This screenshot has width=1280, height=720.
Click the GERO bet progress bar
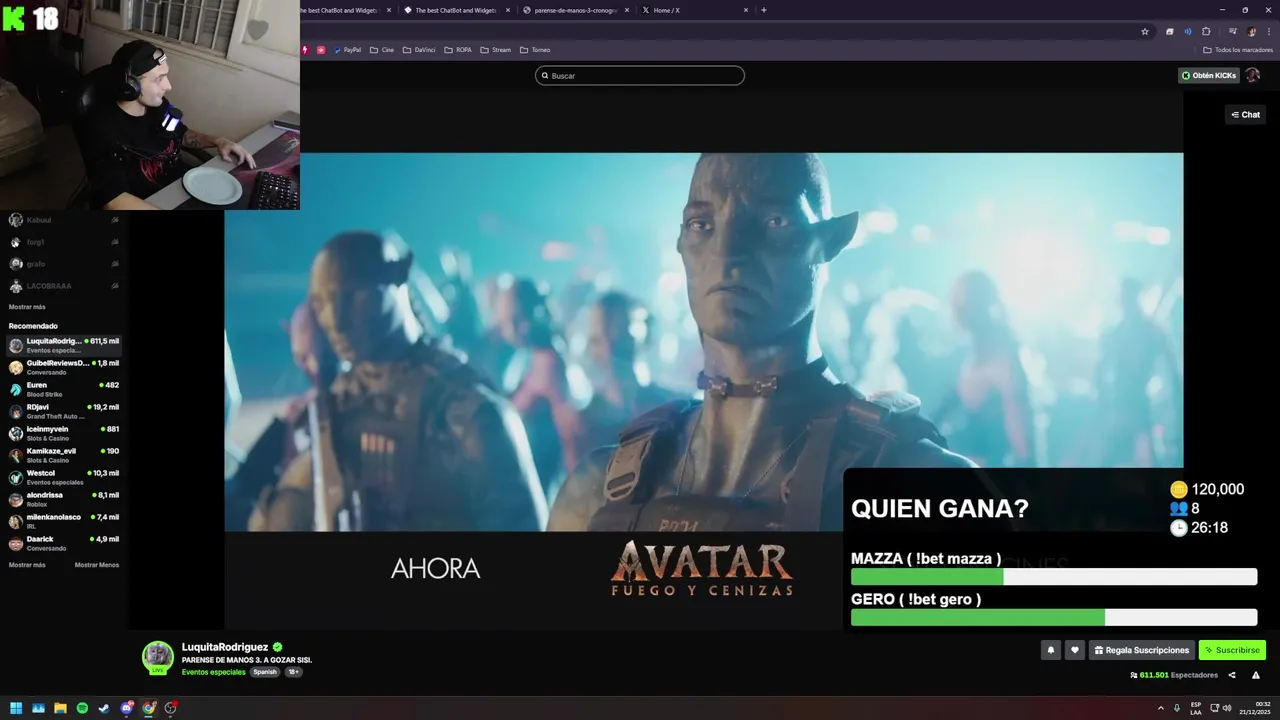[1054, 618]
